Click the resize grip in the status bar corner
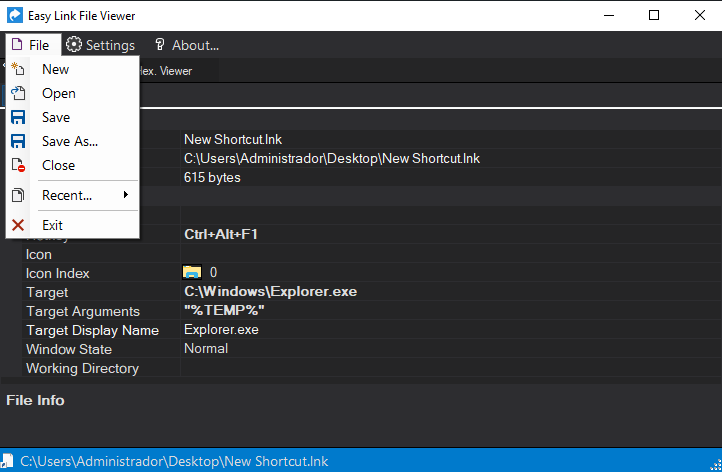 click(715, 465)
